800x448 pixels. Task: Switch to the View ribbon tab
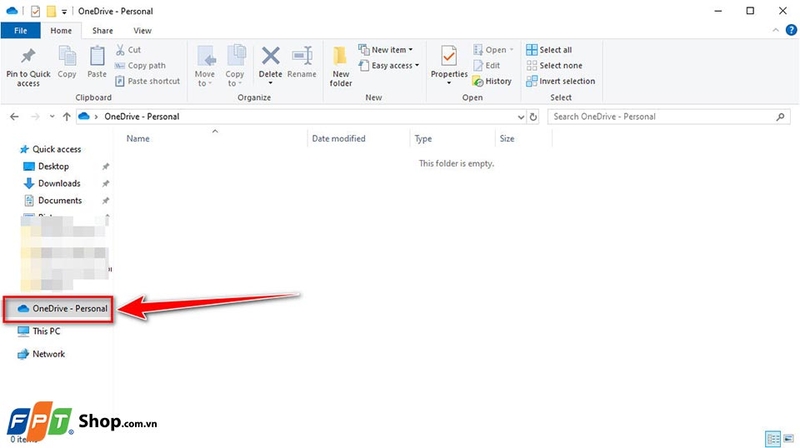142,31
